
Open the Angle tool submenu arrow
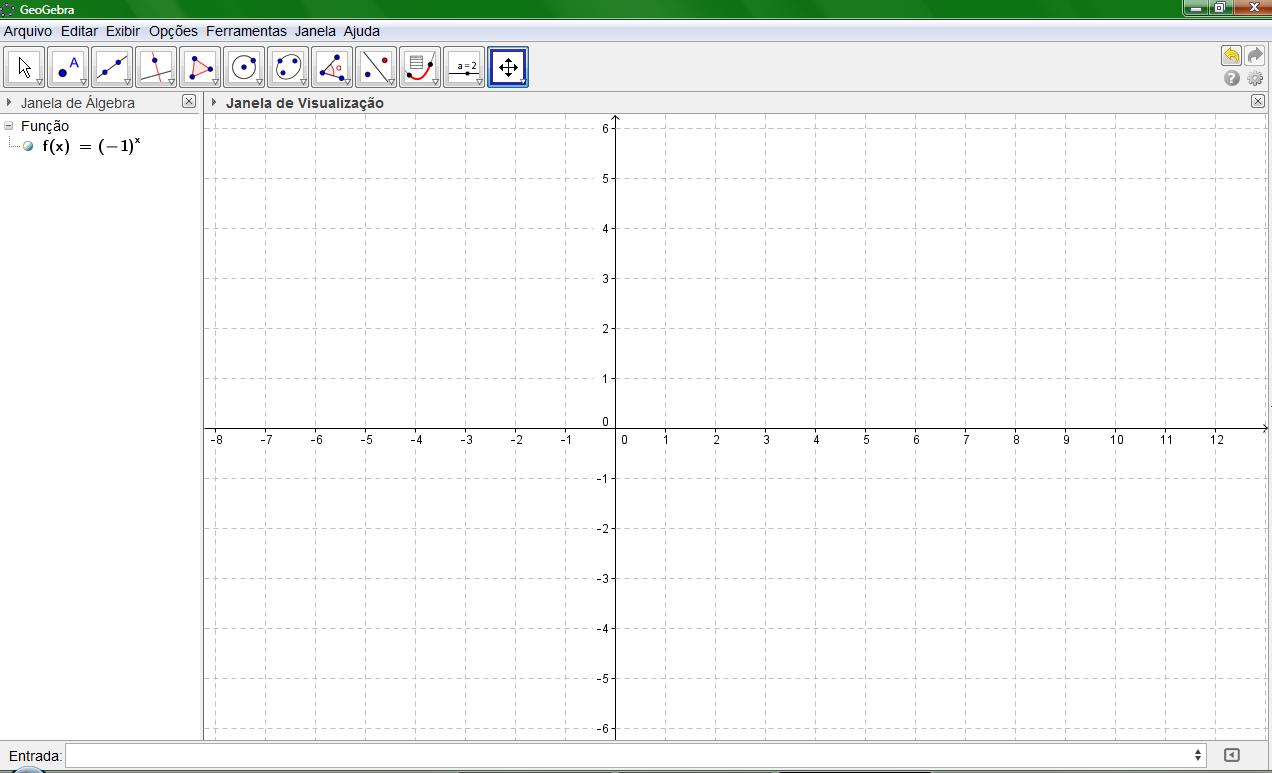coord(348,82)
